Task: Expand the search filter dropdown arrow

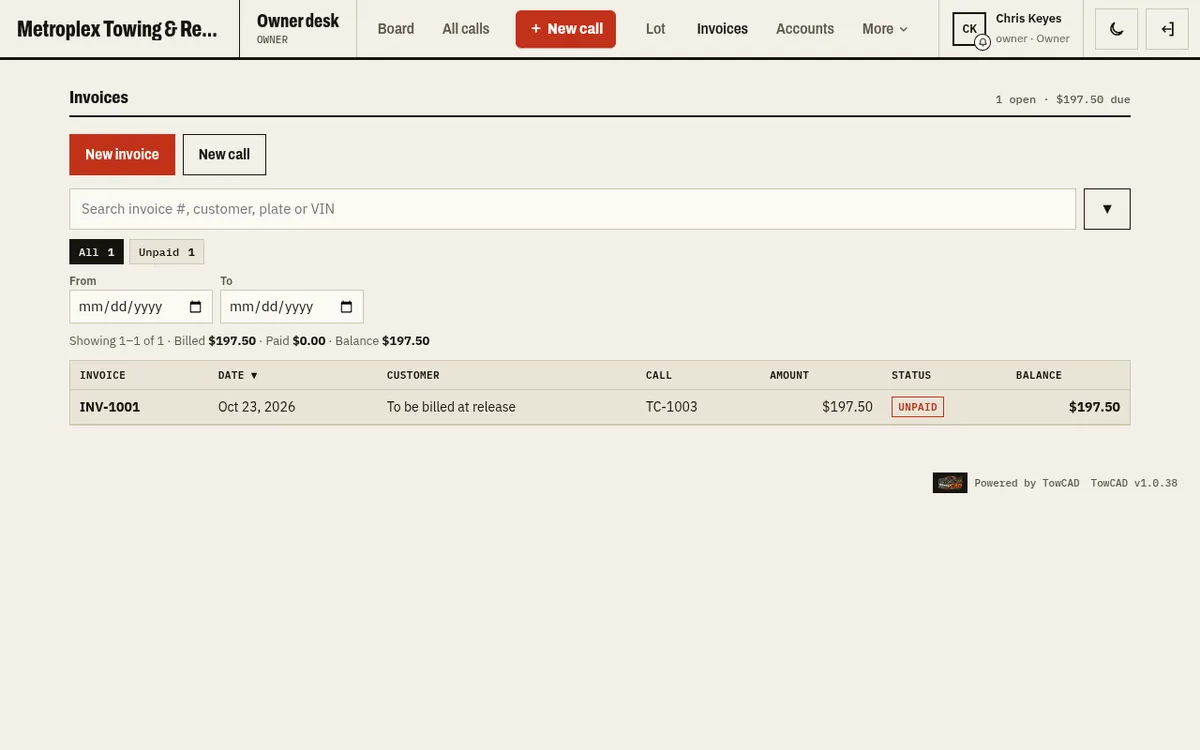Action: pyautogui.click(x=1107, y=209)
